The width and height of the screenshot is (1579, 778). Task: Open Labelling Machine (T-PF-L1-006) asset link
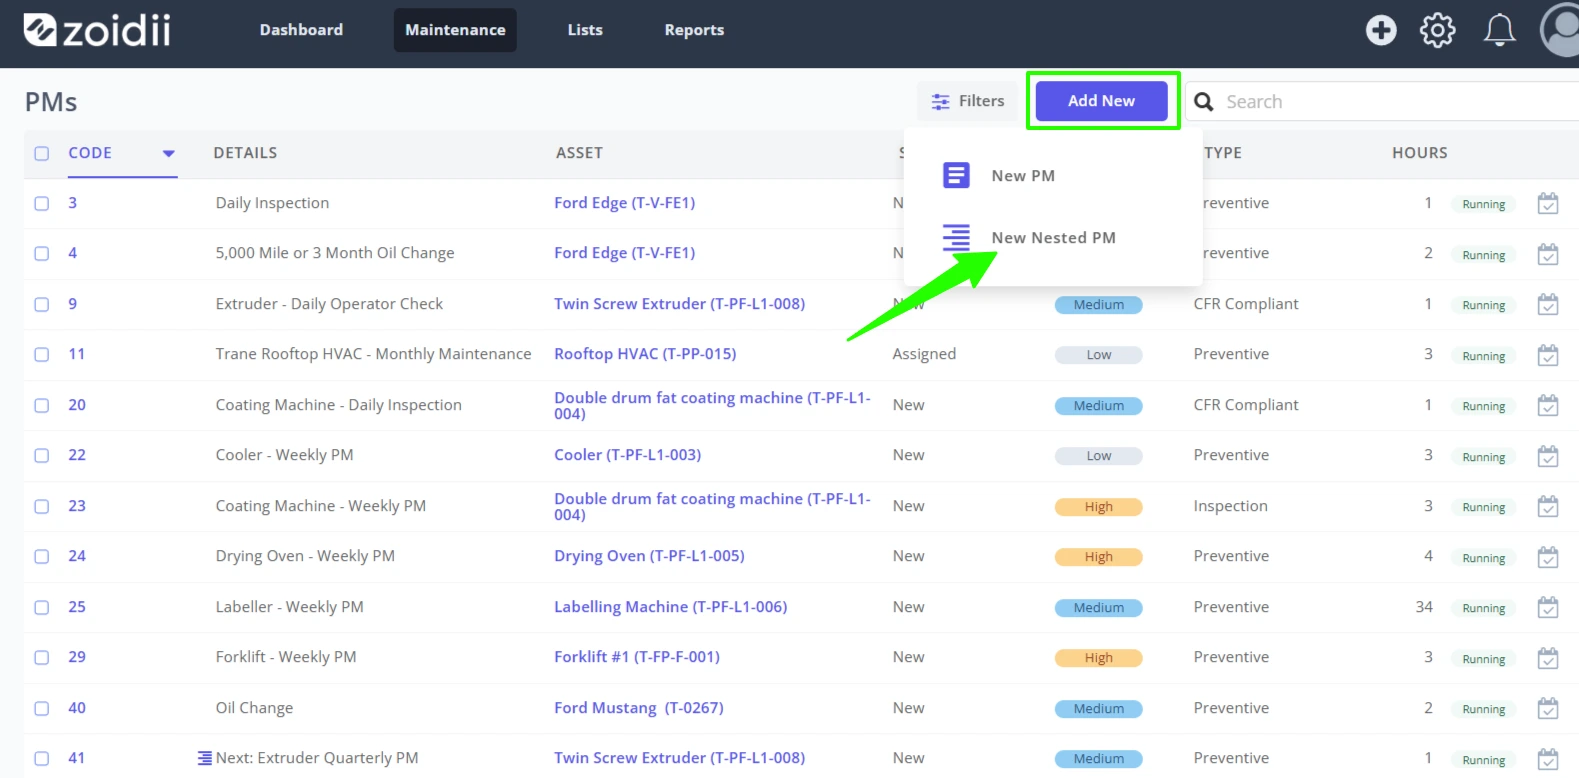671,607
